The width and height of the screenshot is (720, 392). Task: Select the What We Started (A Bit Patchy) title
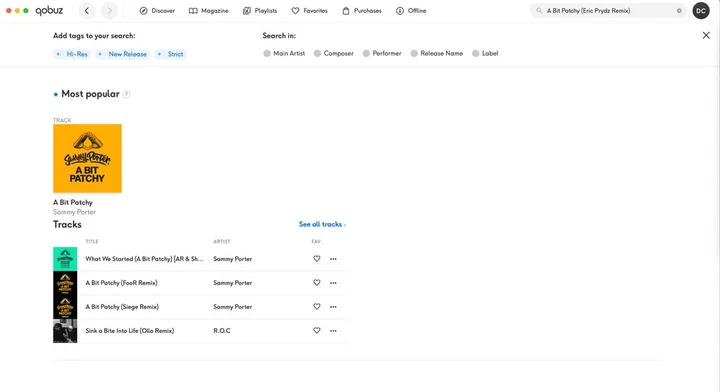[x=144, y=259]
